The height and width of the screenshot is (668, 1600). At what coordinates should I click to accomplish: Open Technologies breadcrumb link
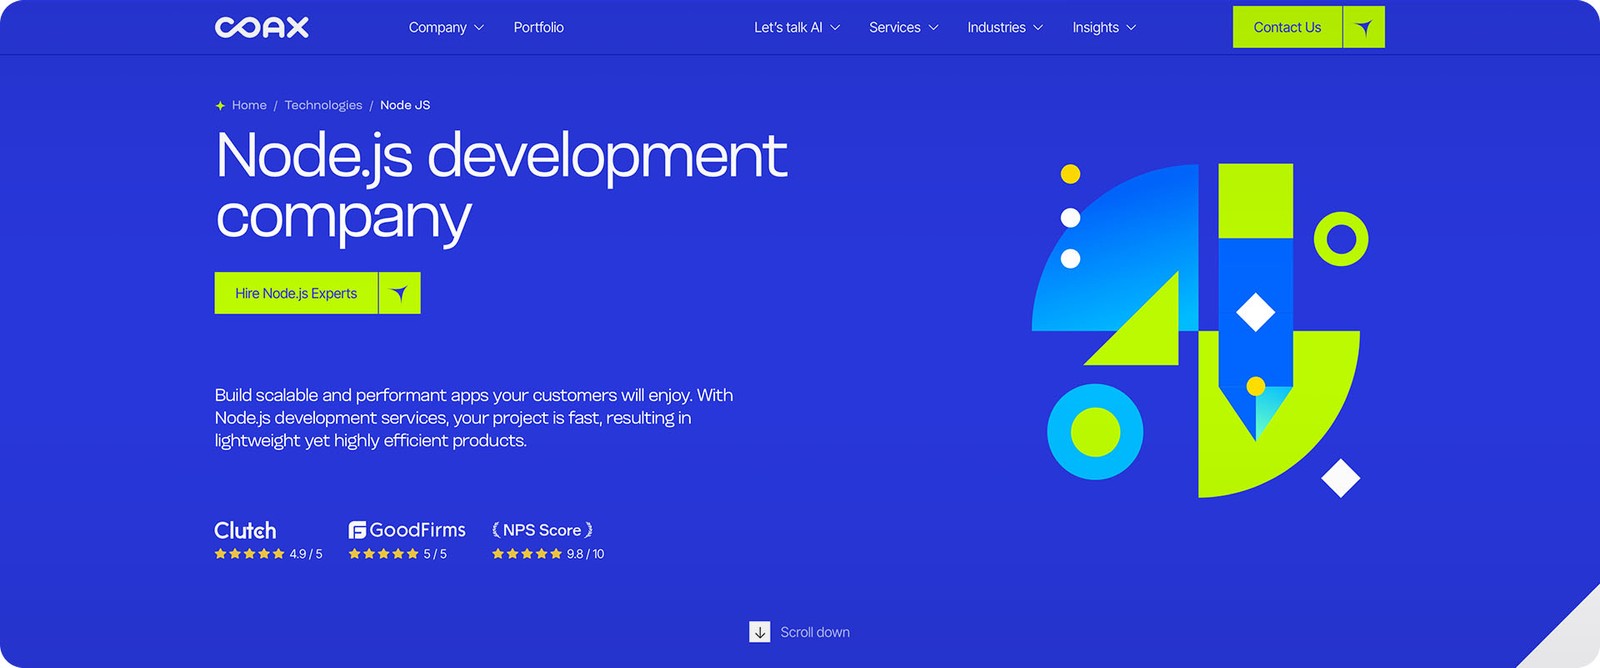(x=323, y=105)
